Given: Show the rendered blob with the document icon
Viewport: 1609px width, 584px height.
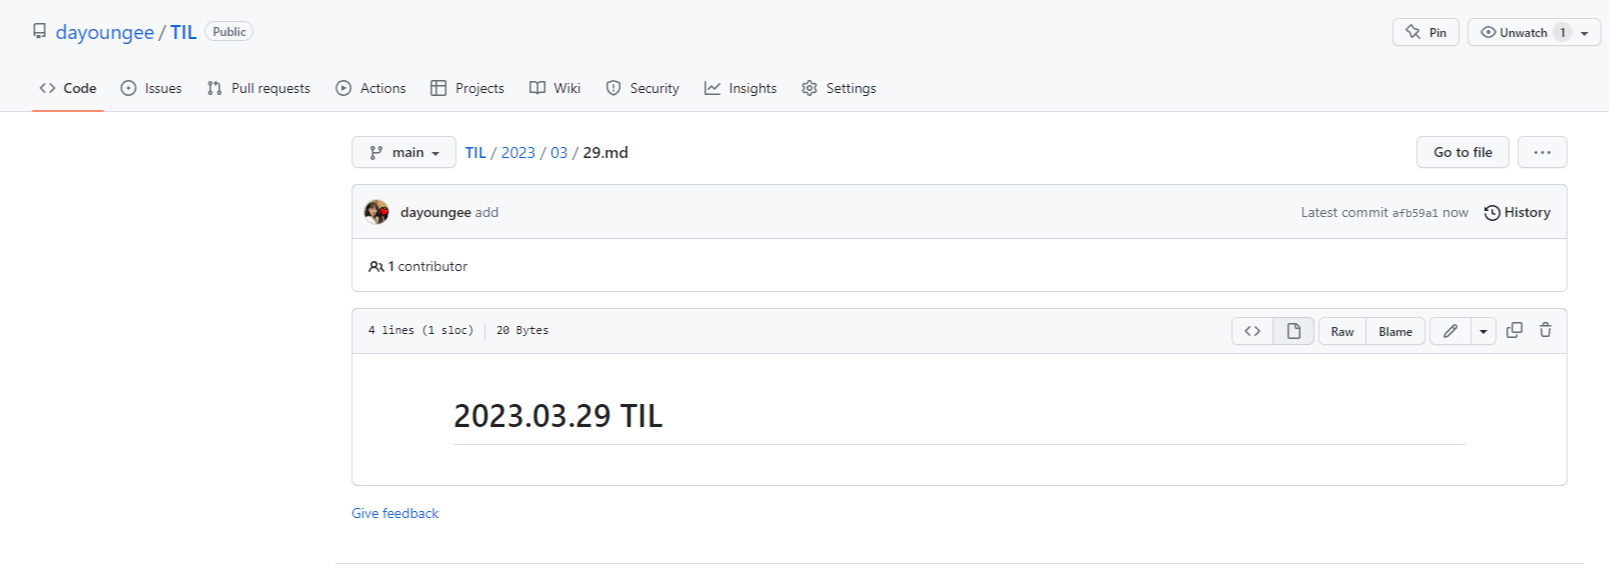Looking at the screenshot, I should click(1293, 331).
